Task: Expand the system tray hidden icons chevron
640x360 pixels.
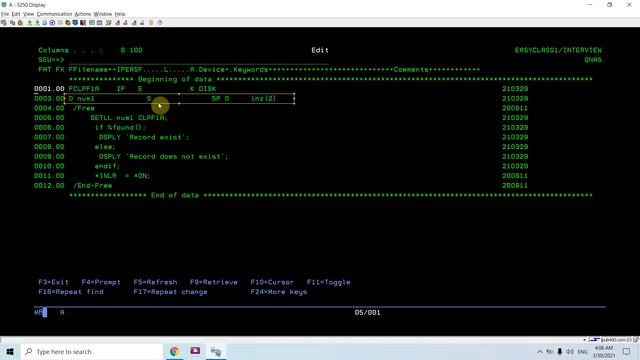Action: [540, 351]
